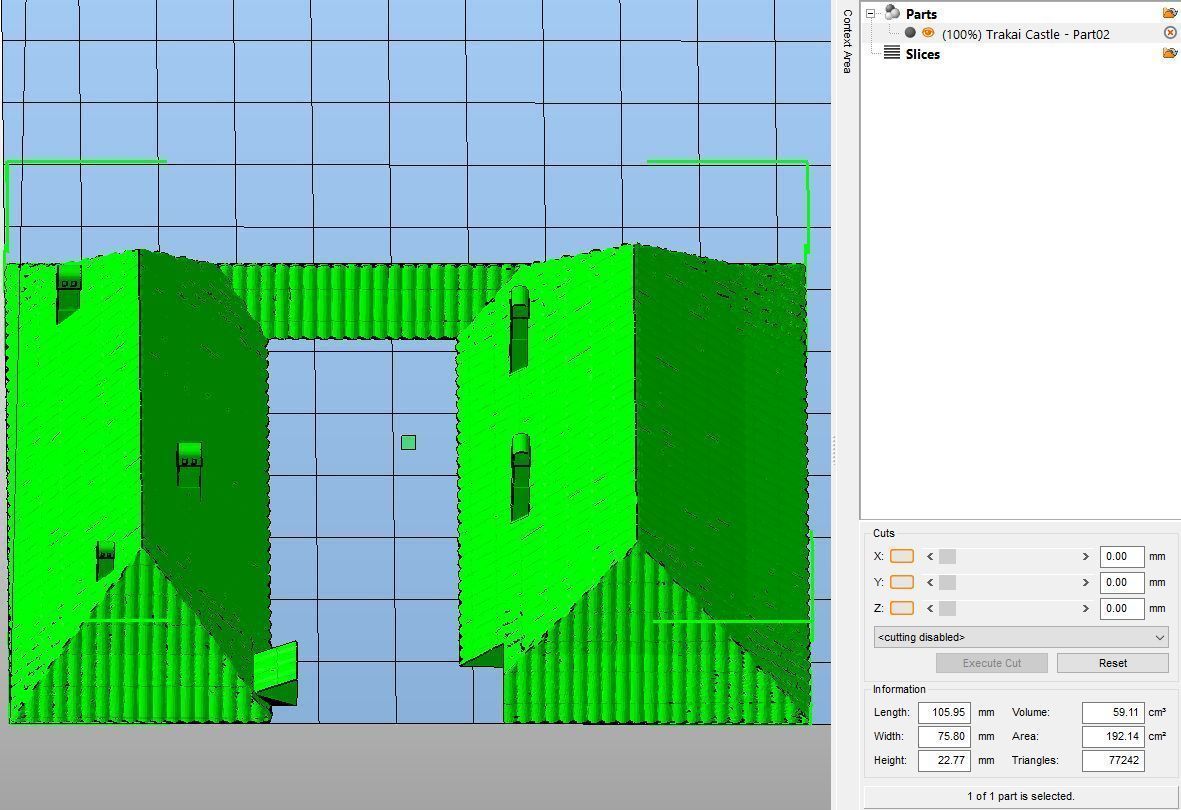Screen dimensions: 1181x810
Task: Click the Context Area vertical tab
Action: tap(847, 41)
